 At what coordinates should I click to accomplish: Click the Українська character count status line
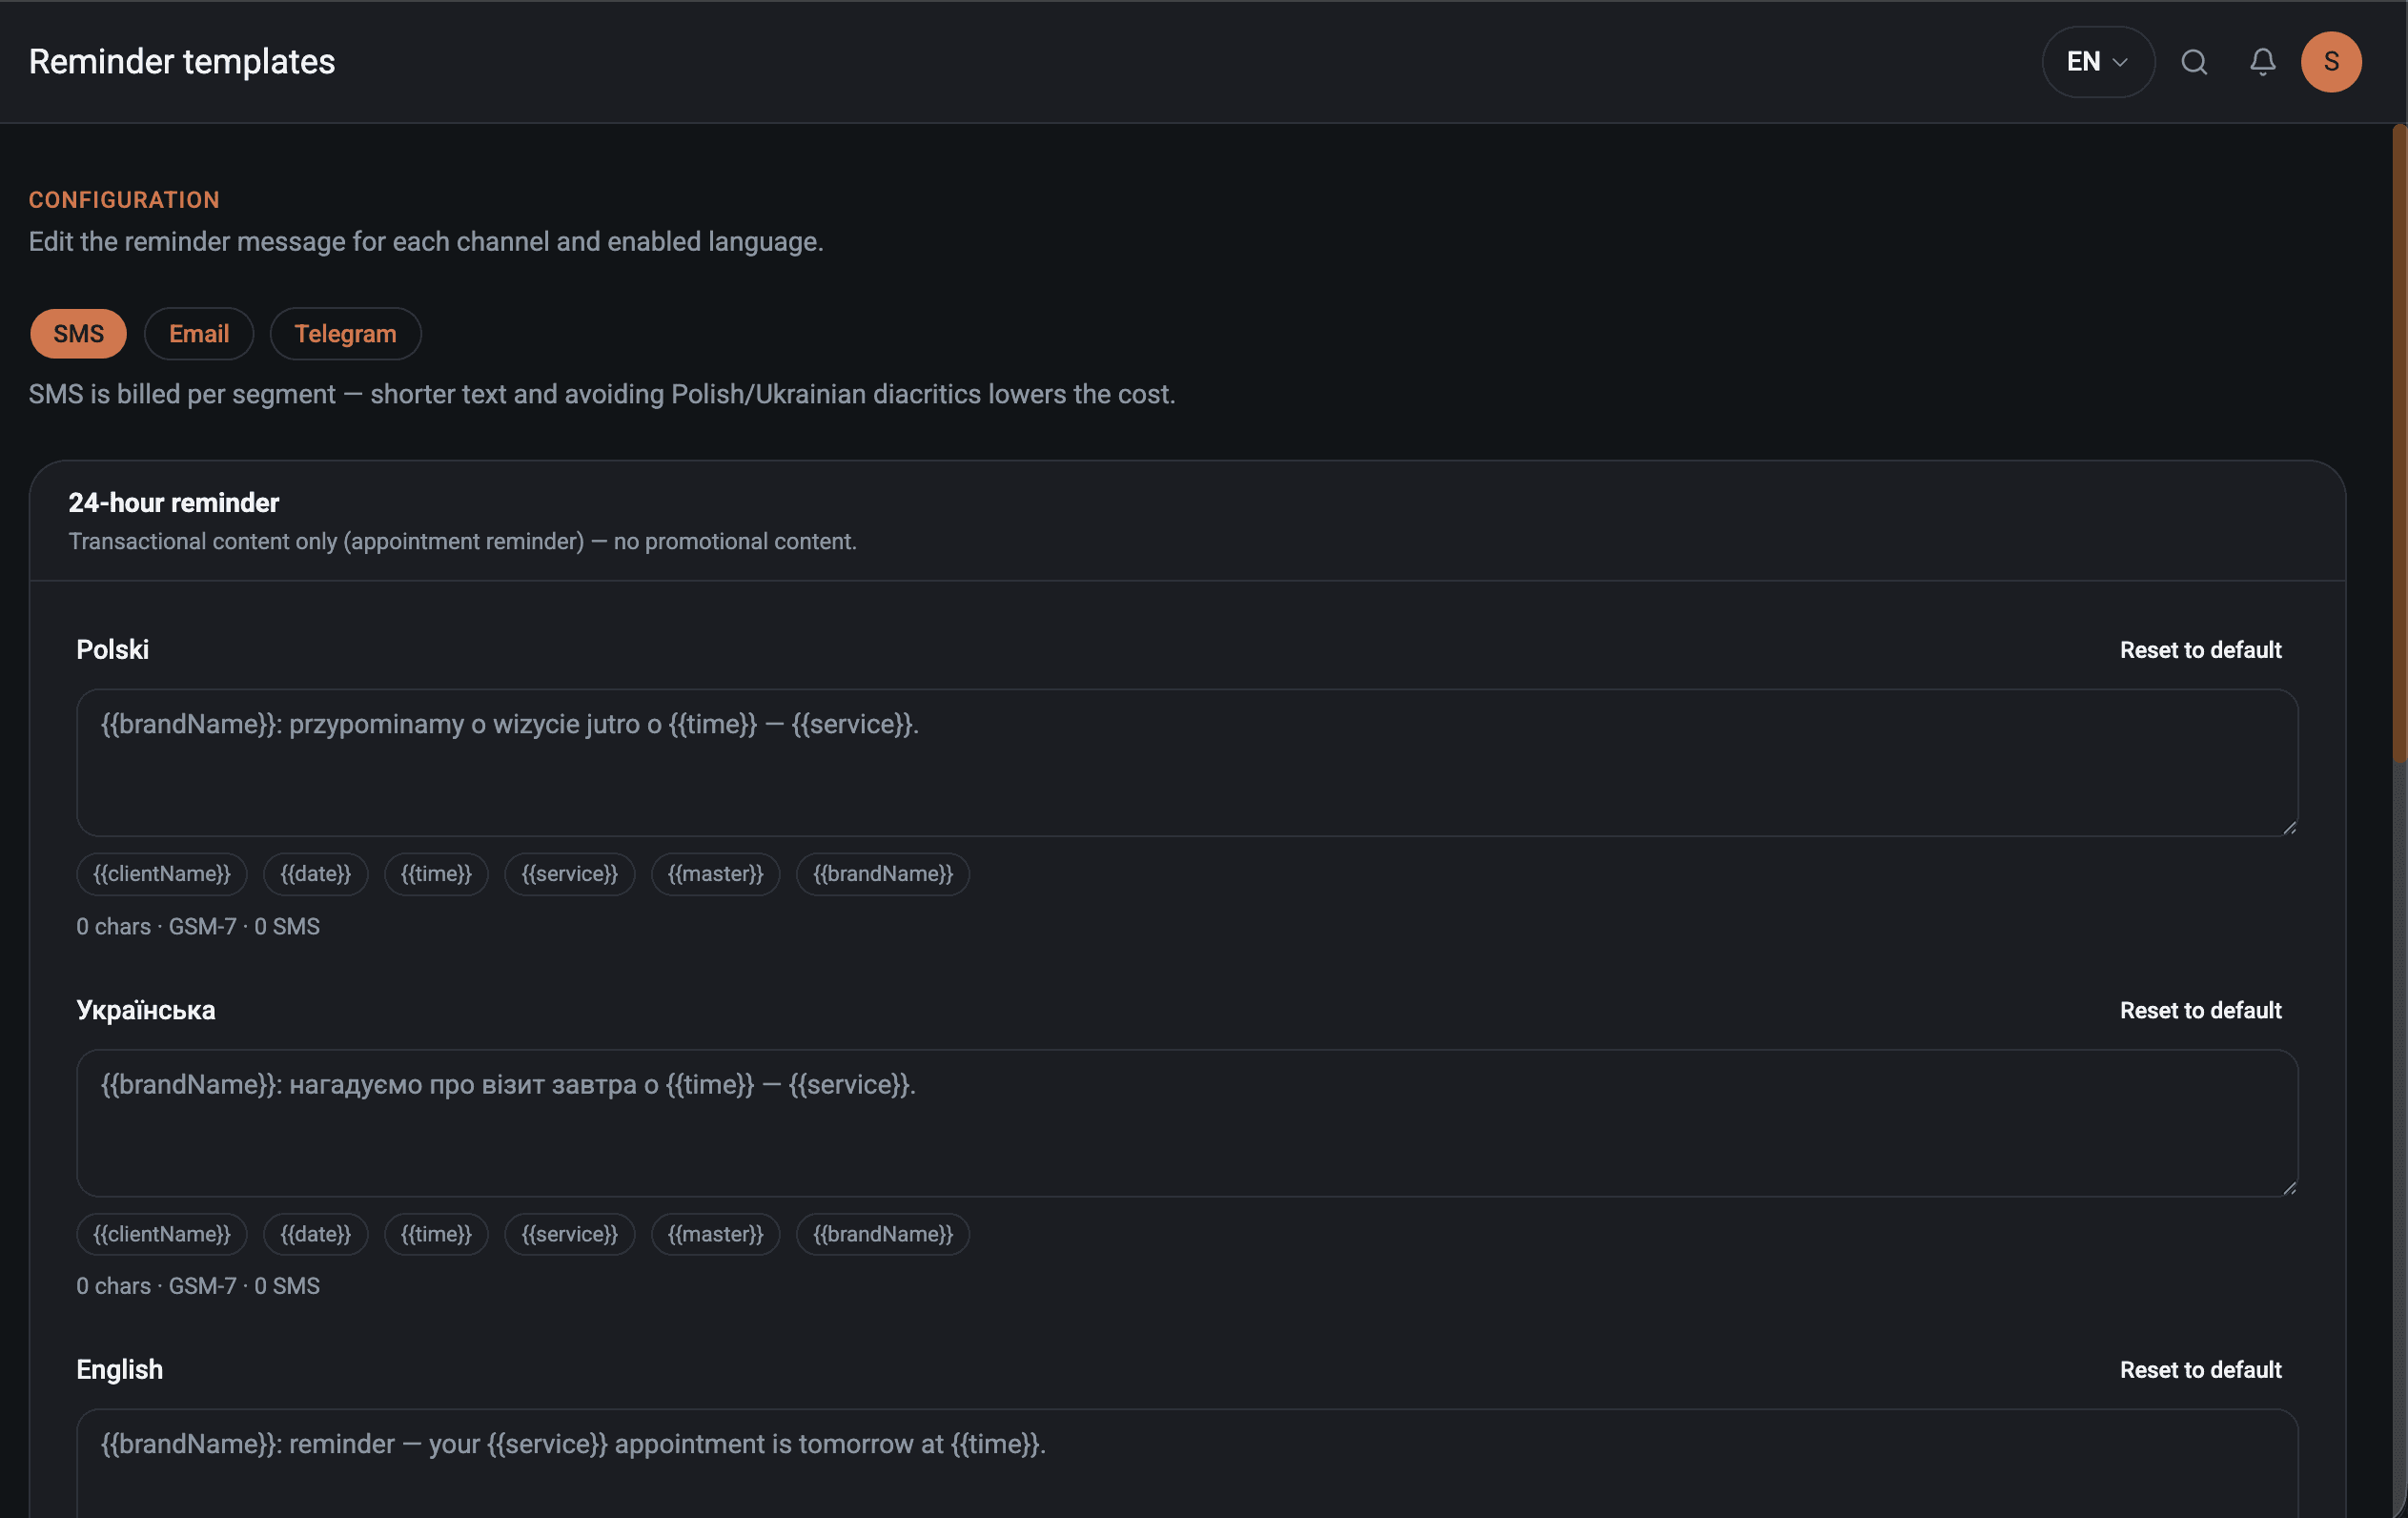coord(198,1286)
